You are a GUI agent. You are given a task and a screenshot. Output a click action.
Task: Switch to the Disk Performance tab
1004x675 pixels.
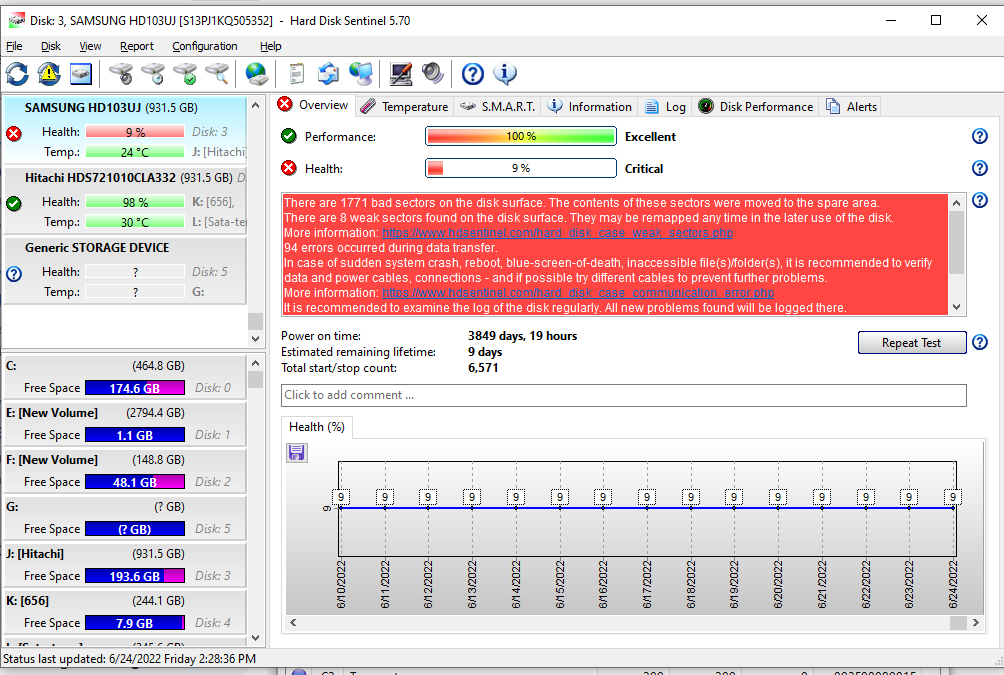tap(756, 106)
